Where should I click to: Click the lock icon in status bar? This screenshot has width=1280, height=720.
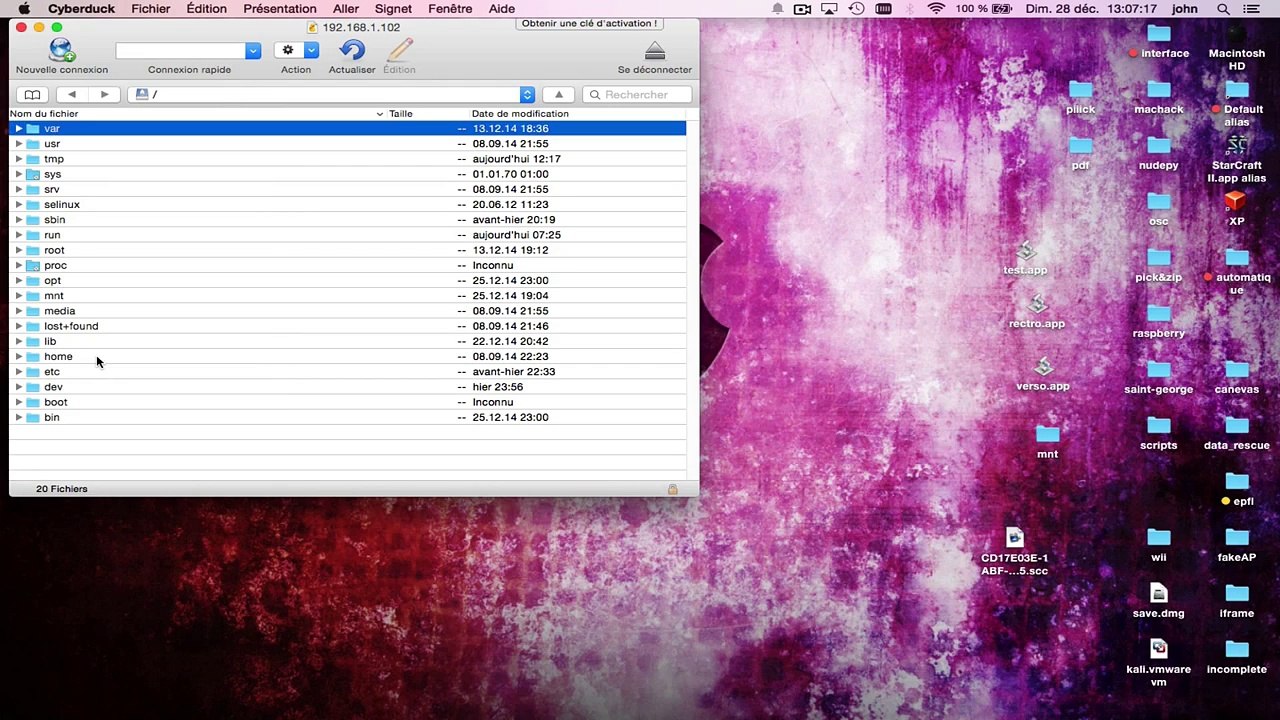pyautogui.click(x=672, y=489)
